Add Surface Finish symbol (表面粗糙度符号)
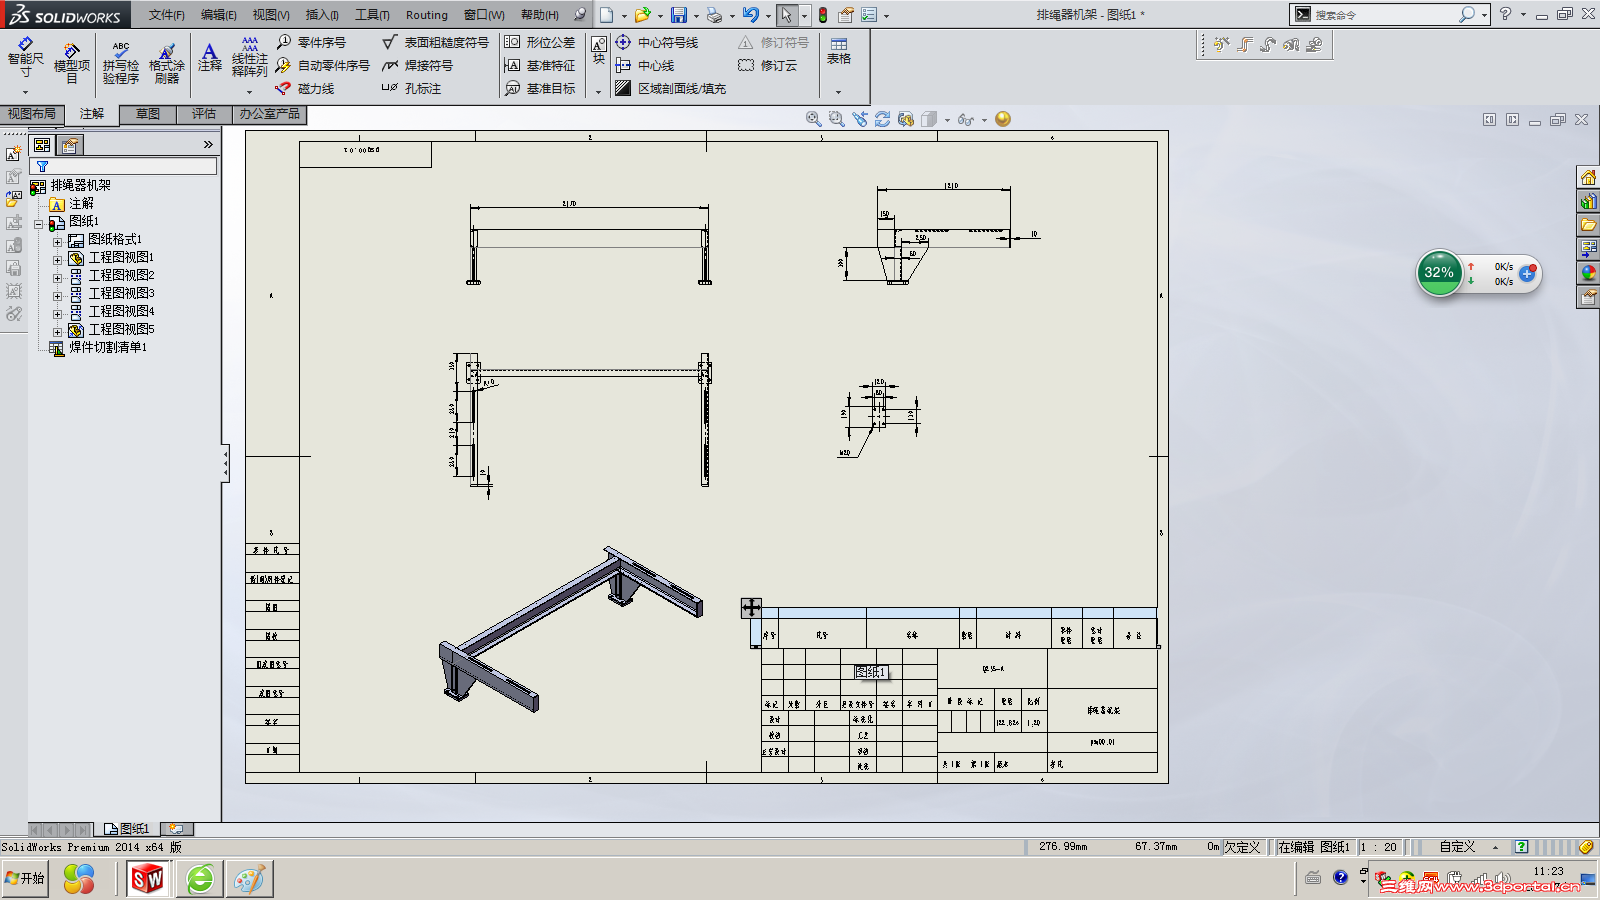The image size is (1600, 900). click(x=436, y=42)
